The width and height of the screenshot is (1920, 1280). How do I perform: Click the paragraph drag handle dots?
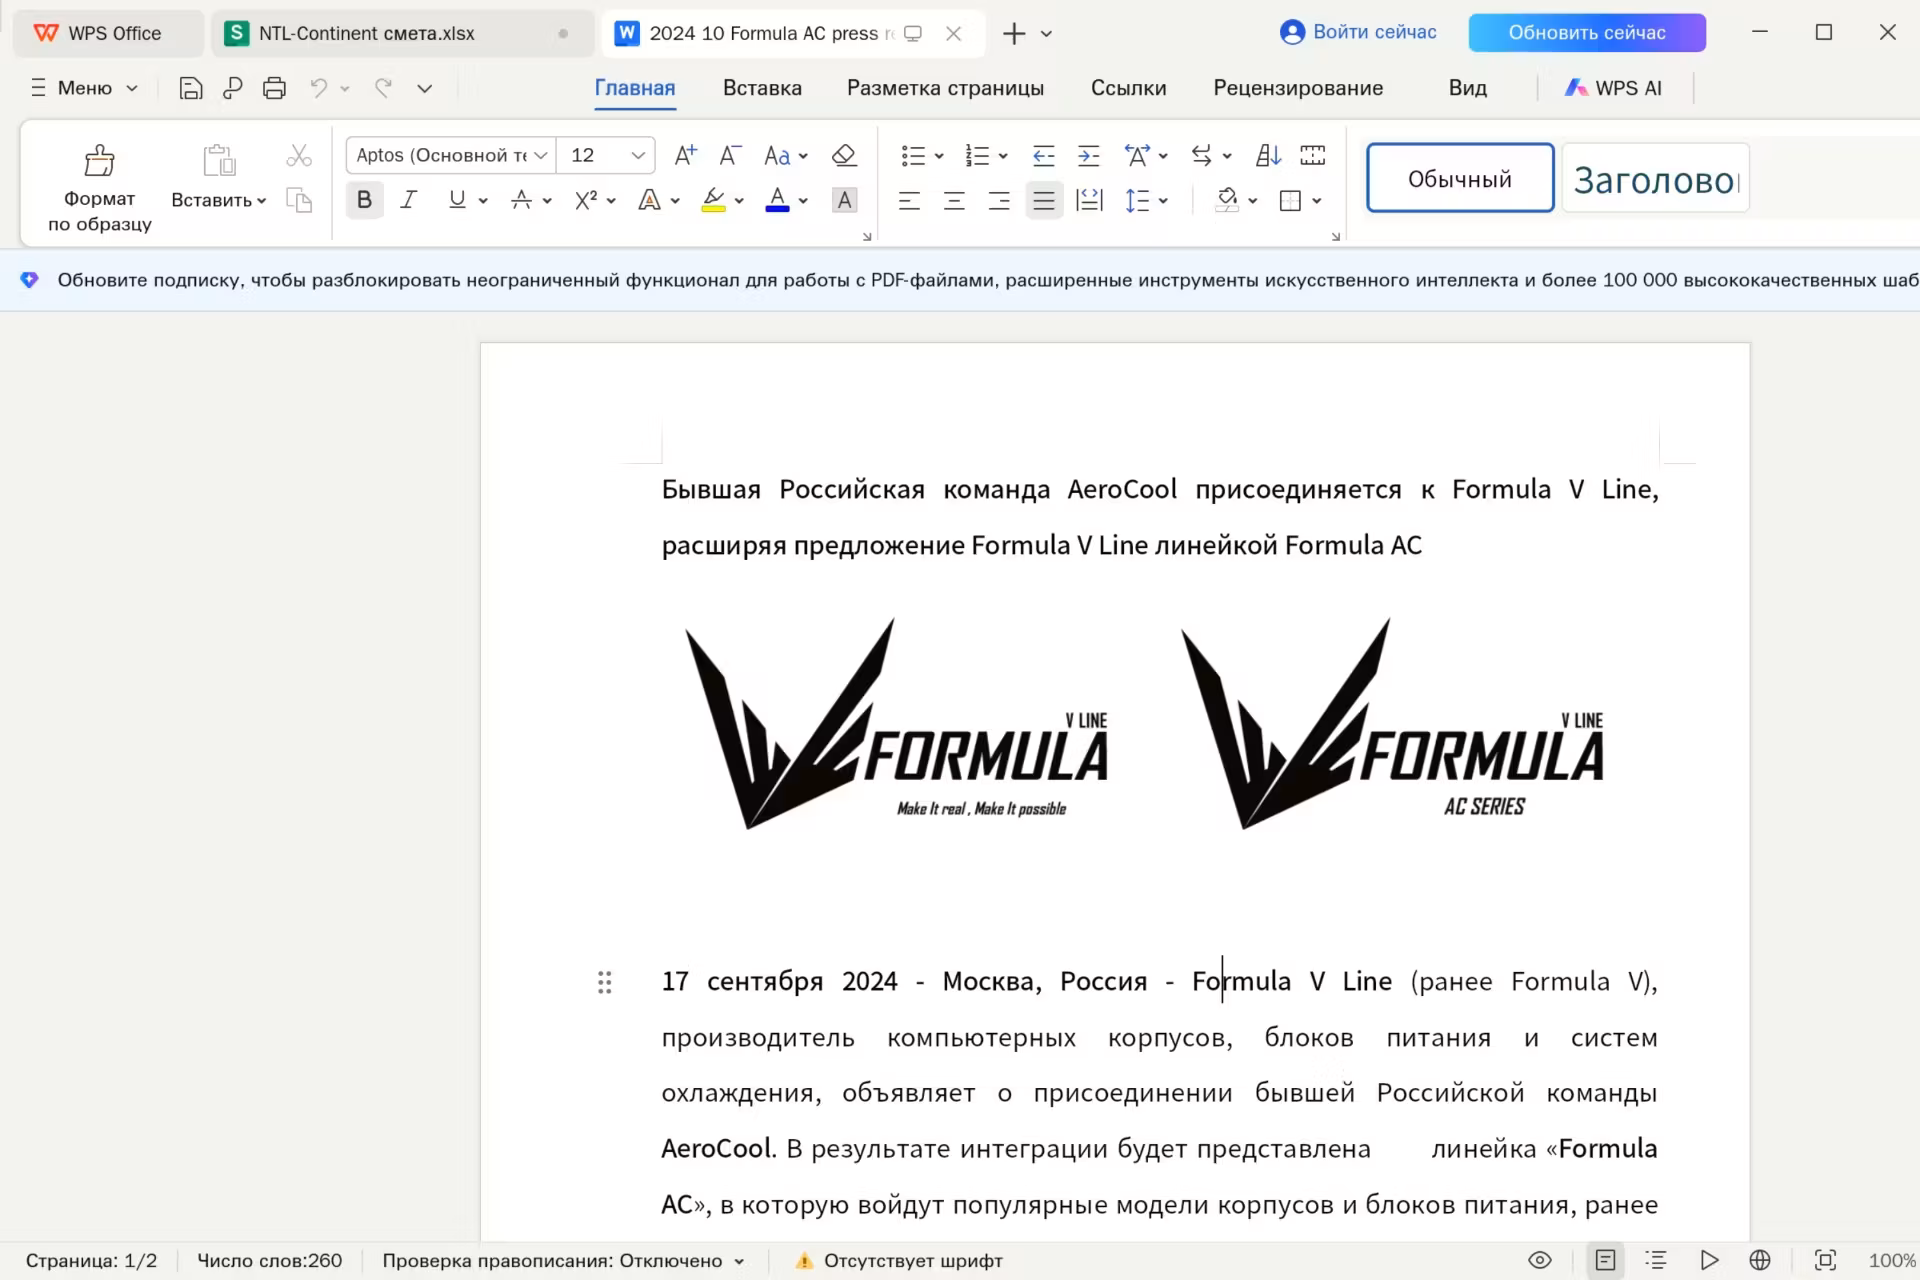click(x=604, y=982)
